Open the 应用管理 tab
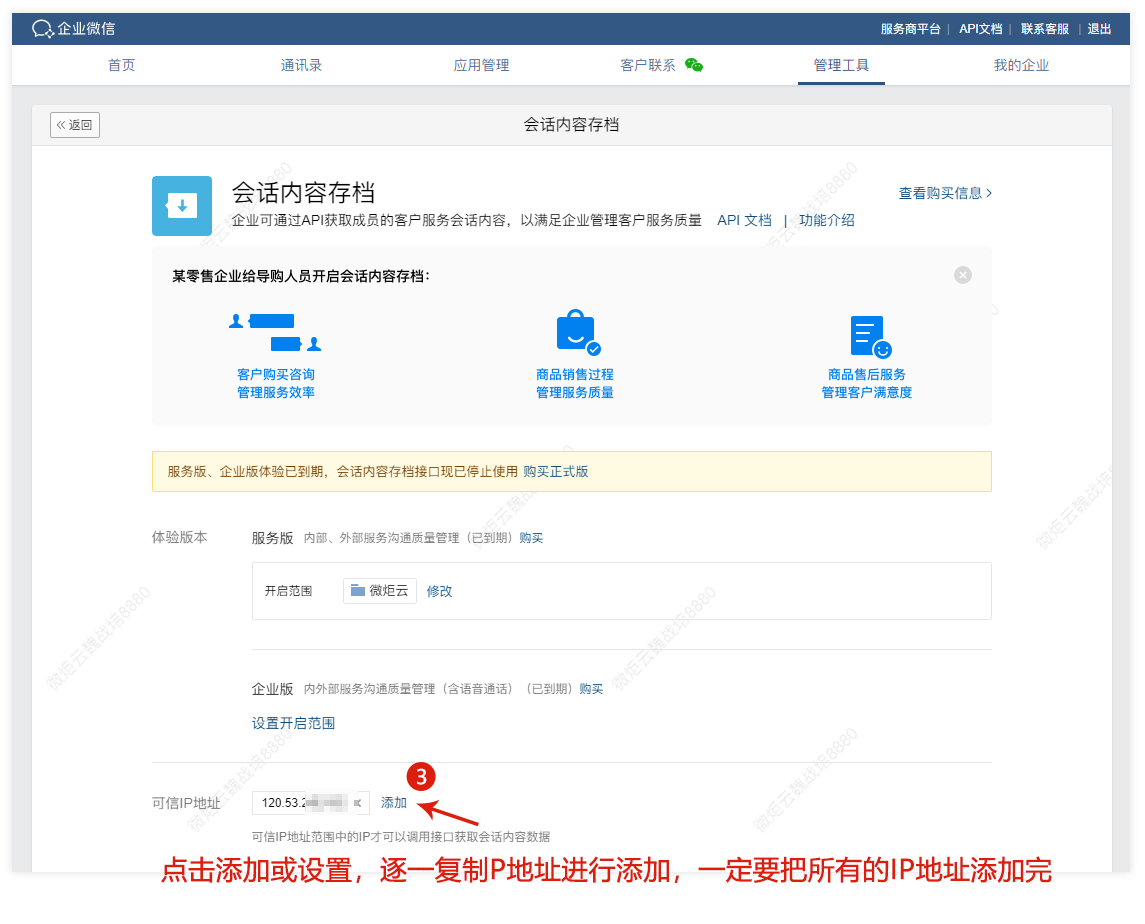 [481, 65]
